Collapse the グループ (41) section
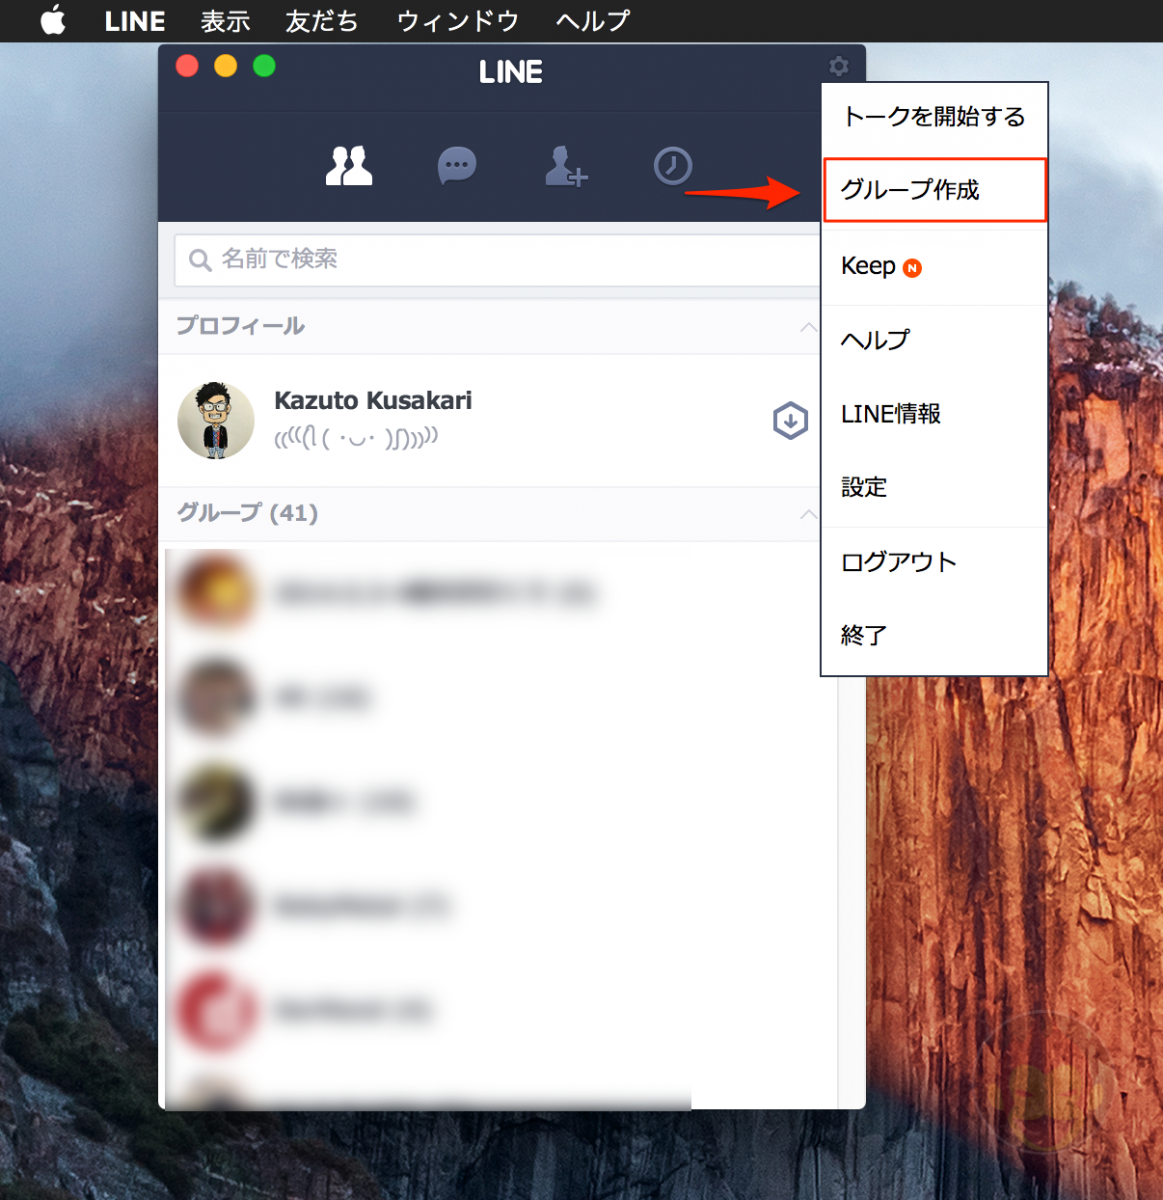 (808, 514)
